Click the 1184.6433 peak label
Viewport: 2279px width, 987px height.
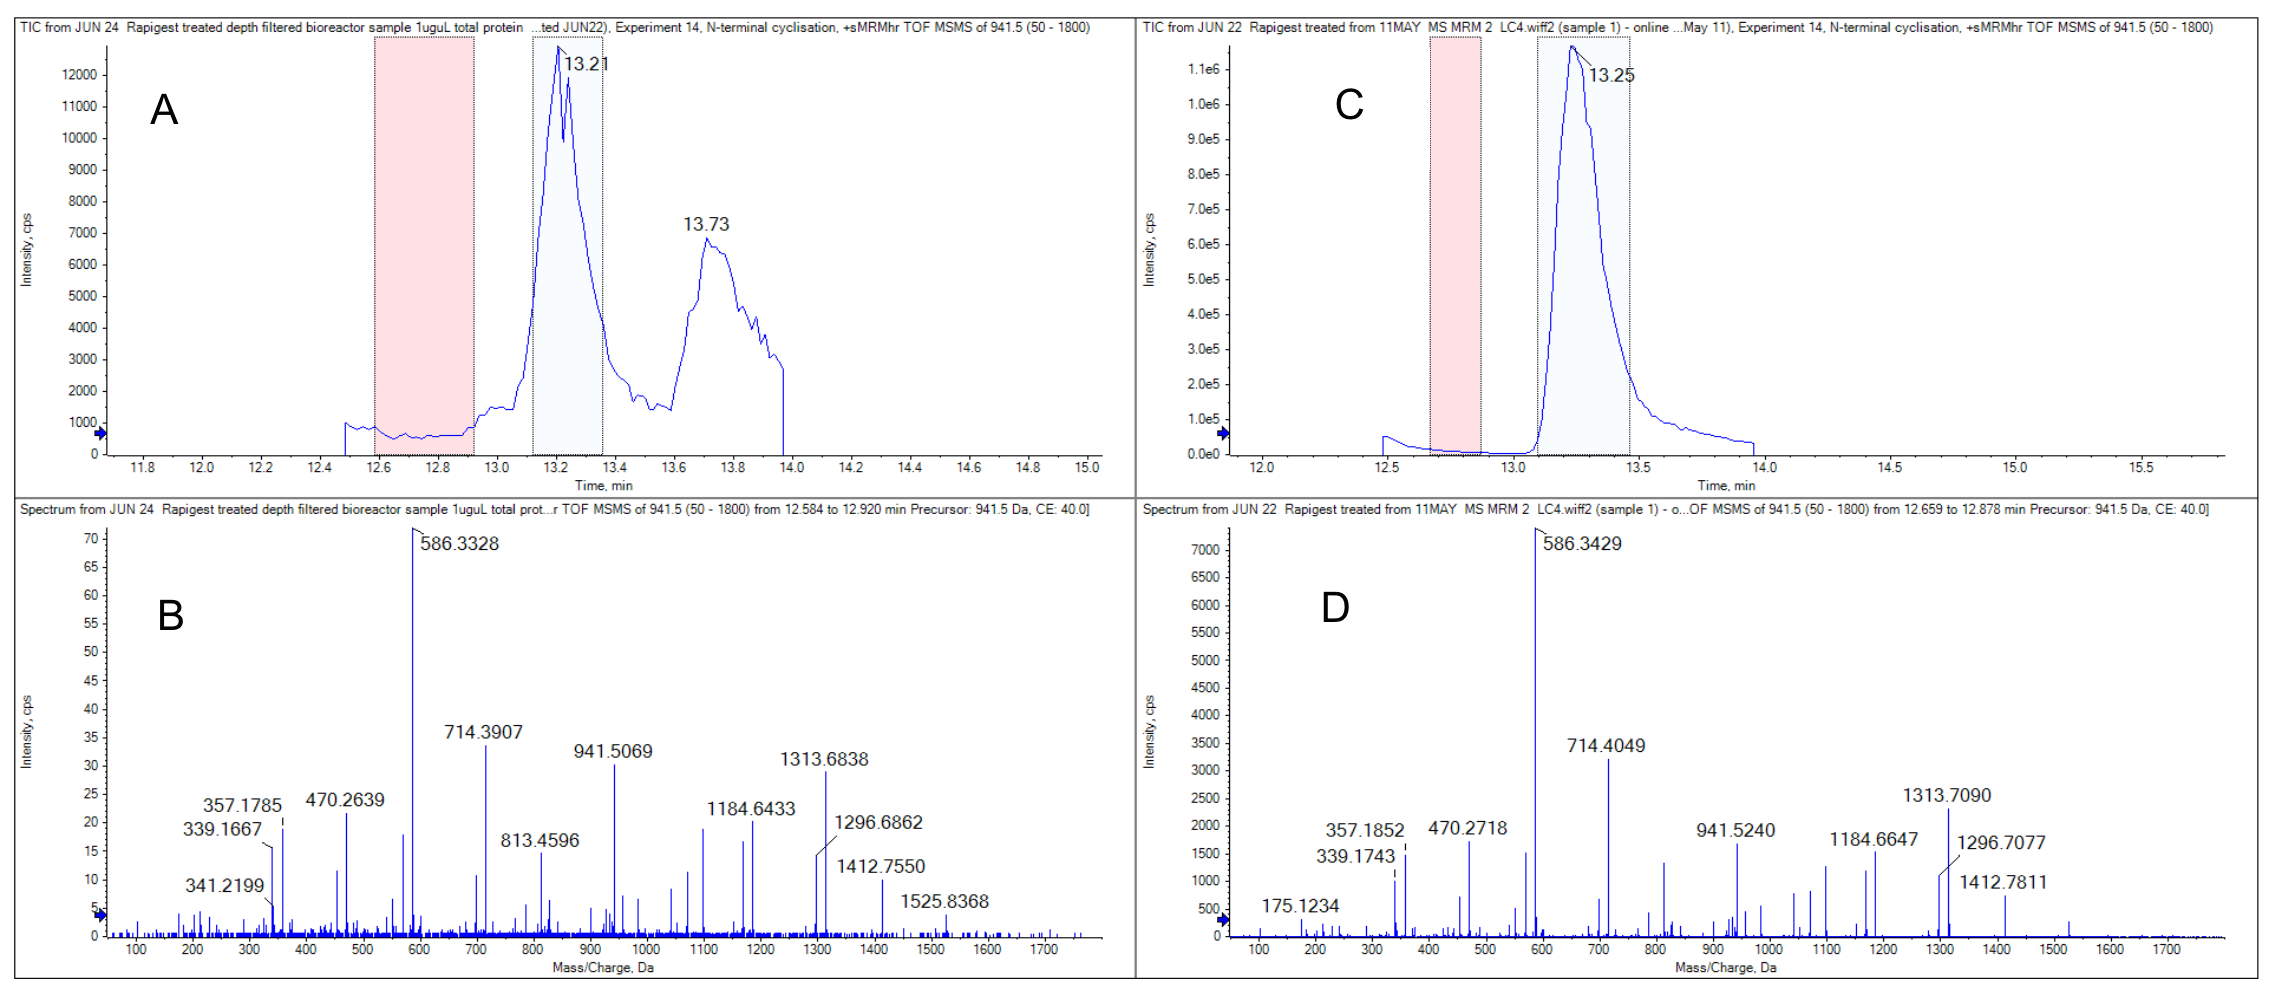751,809
